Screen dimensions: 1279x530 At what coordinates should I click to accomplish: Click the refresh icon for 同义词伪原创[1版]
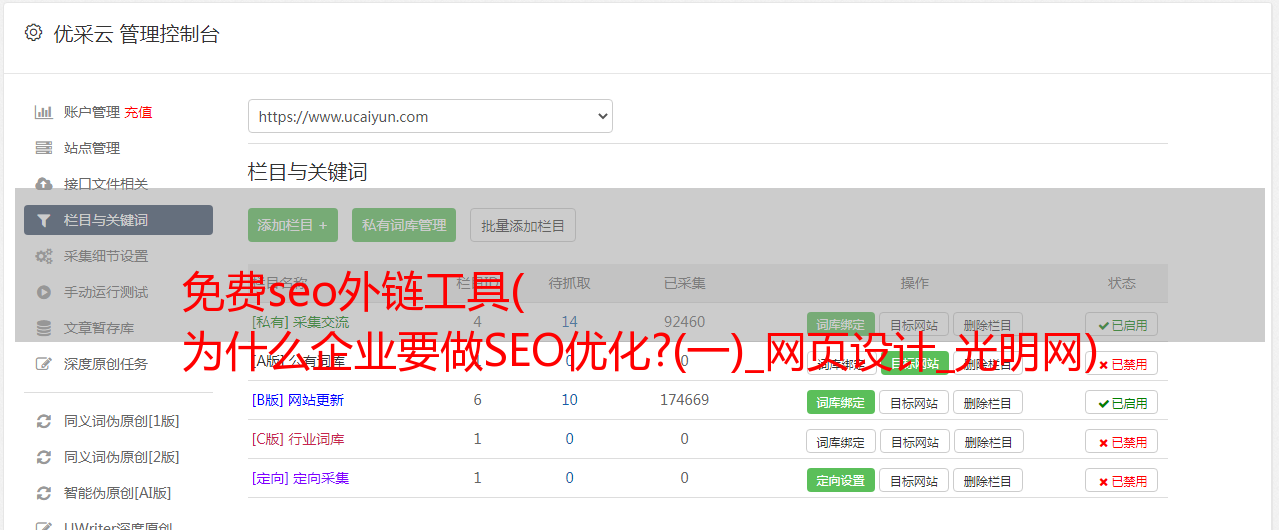44,421
